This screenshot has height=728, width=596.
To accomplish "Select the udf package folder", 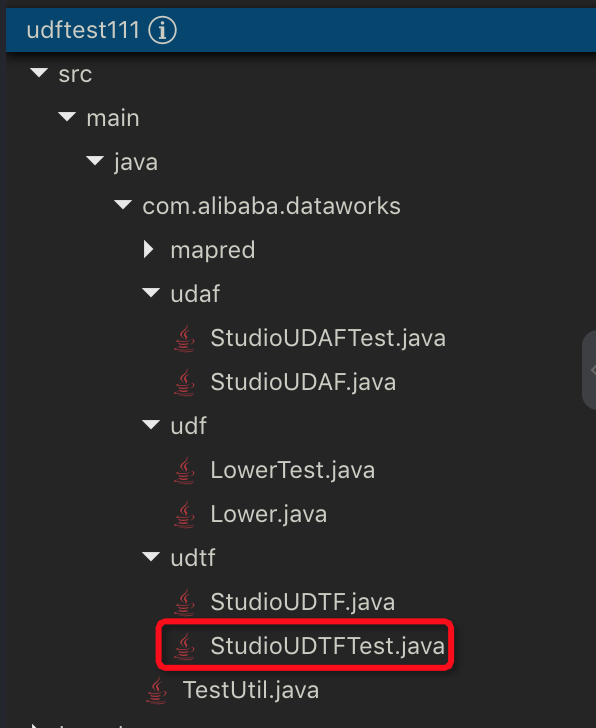I will (x=188, y=426).
